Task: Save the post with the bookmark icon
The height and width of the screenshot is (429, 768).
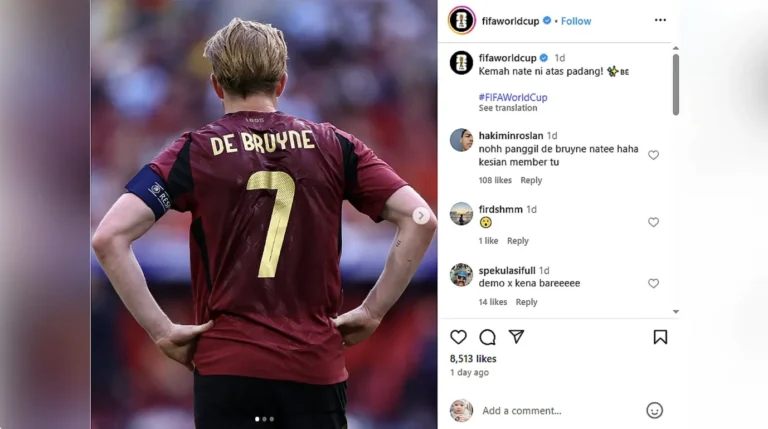Action: coord(660,337)
